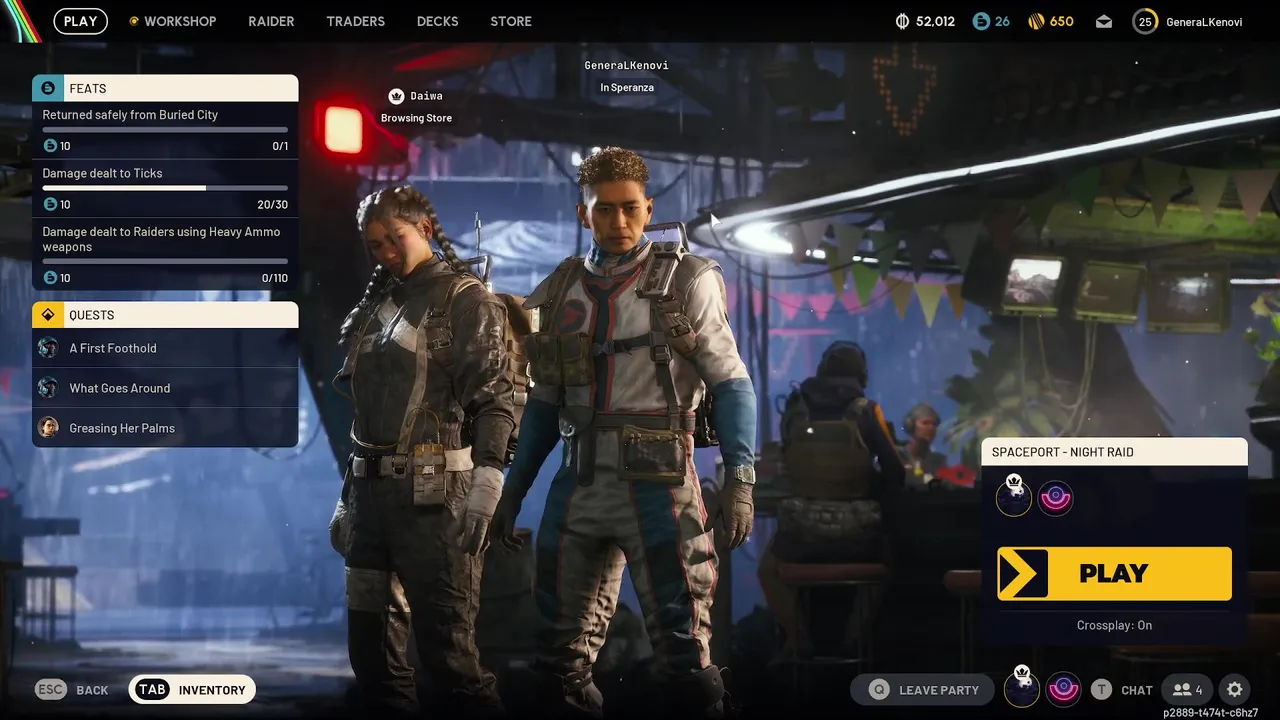This screenshot has width=1280, height=720.
Task: Click the Ticks feat progress bar
Action: 165,188
